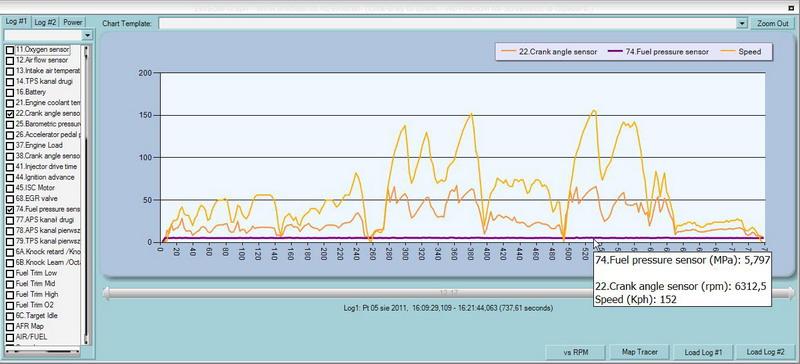Check 13.Intake air temperature
The height and width of the screenshot is (364, 800).
pyautogui.click(x=10, y=71)
